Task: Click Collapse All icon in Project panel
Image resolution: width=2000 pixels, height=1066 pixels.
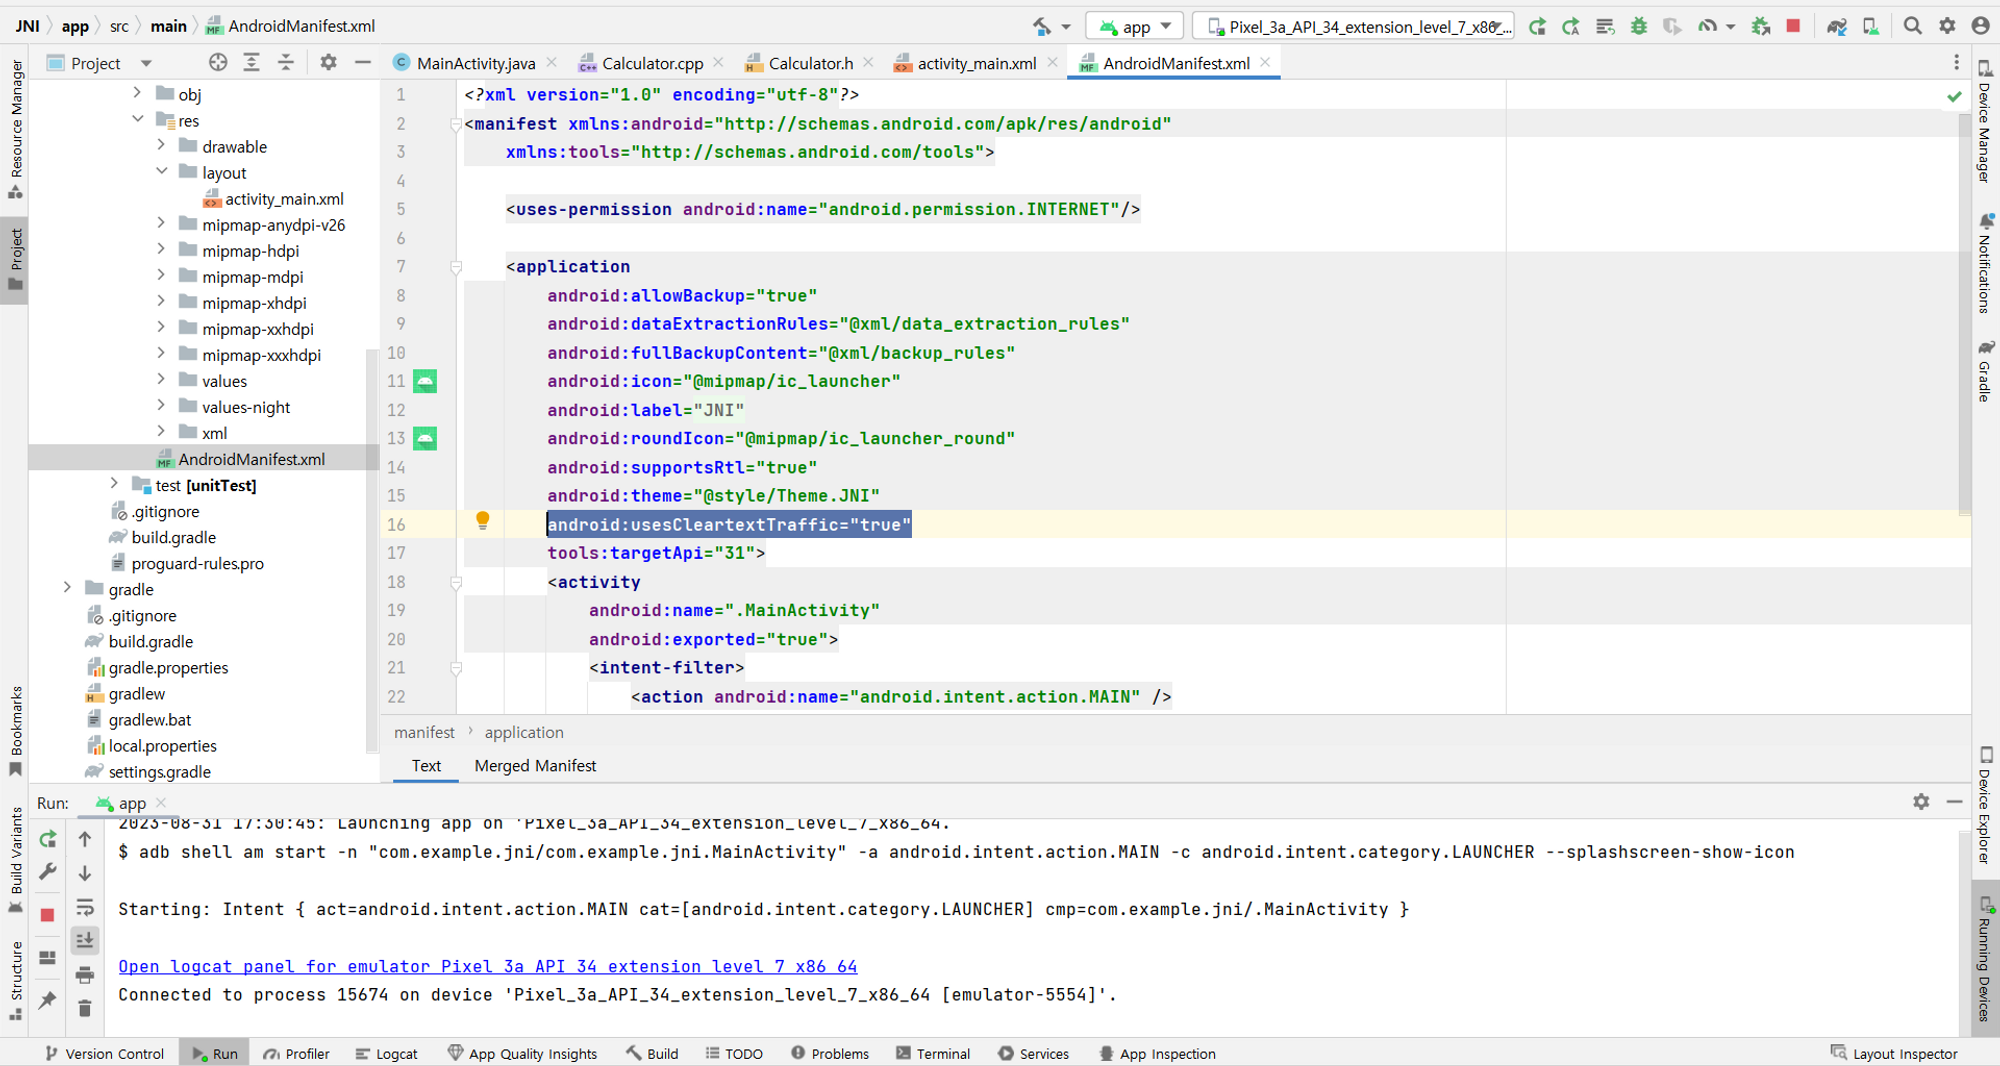Action: pos(286,63)
